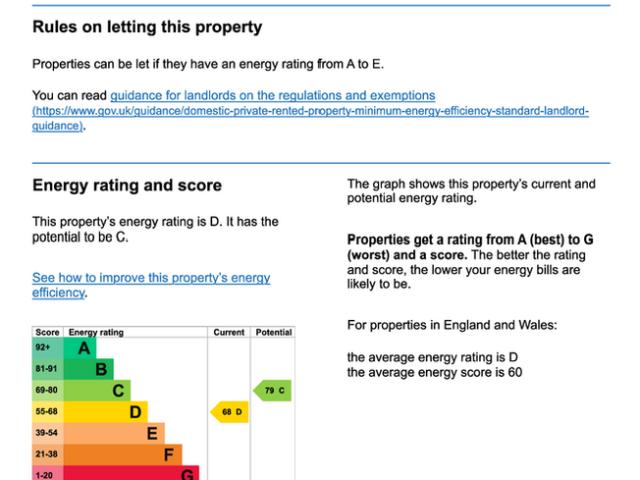Click the 'Potential' column header in chart

click(x=272, y=331)
